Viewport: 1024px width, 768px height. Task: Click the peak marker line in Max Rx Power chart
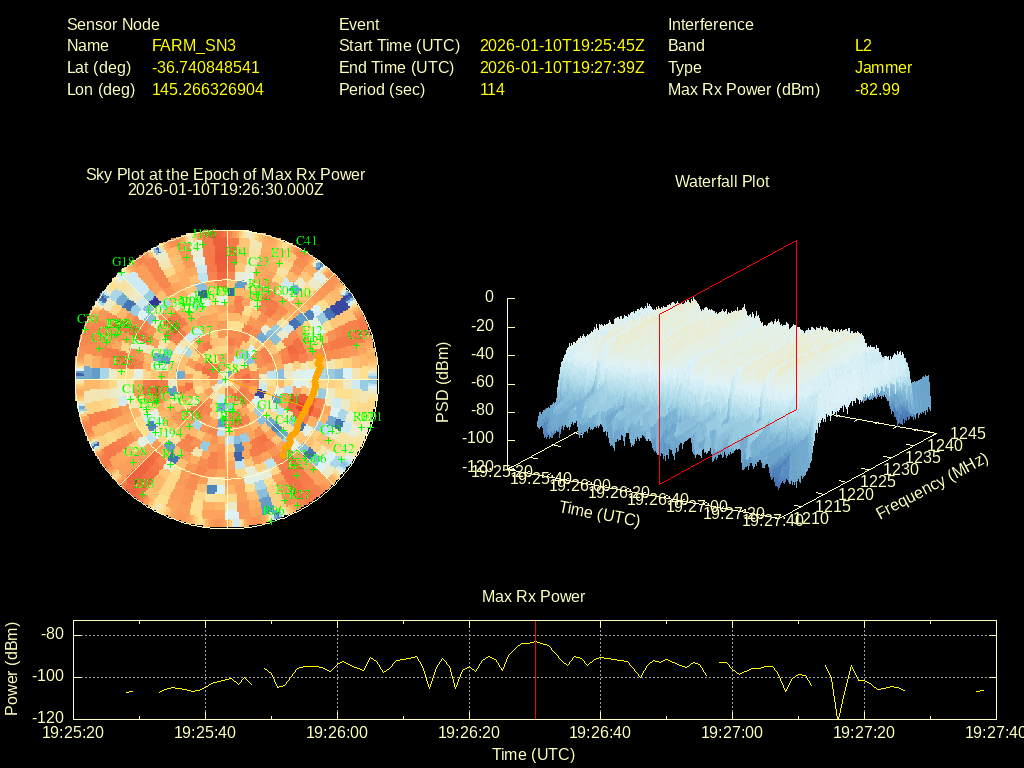(x=535, y=680)
